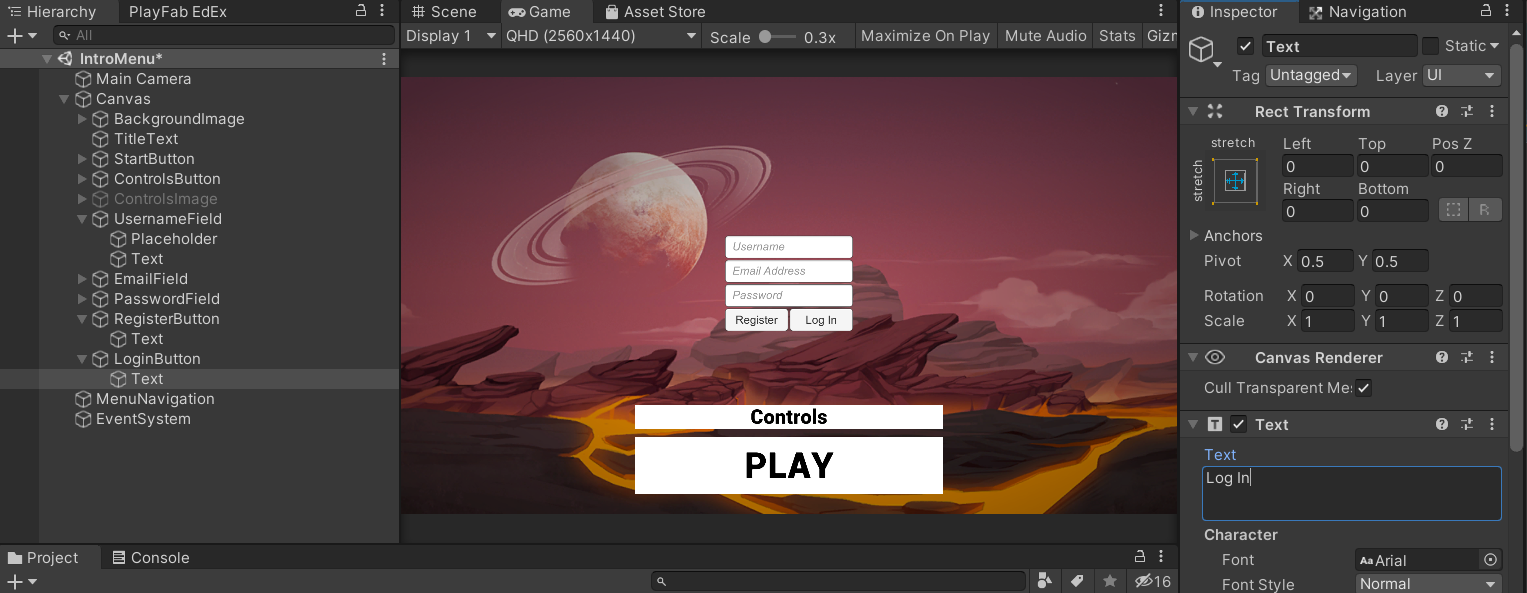Open the anchor presets stretch box
The height and width of the screenshot is (593, 1527).
pos(1235,181)
